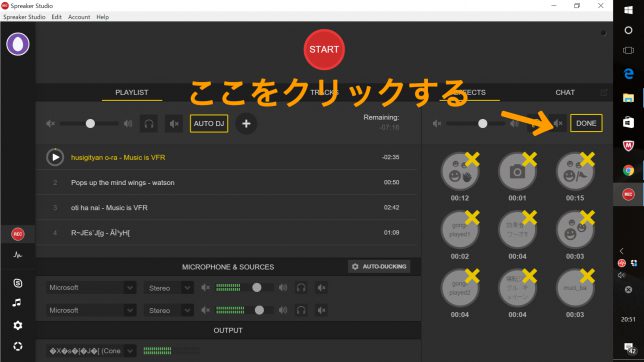Mute the playlist with speaker-off button
Screen dimensions: 644x362
174,124
